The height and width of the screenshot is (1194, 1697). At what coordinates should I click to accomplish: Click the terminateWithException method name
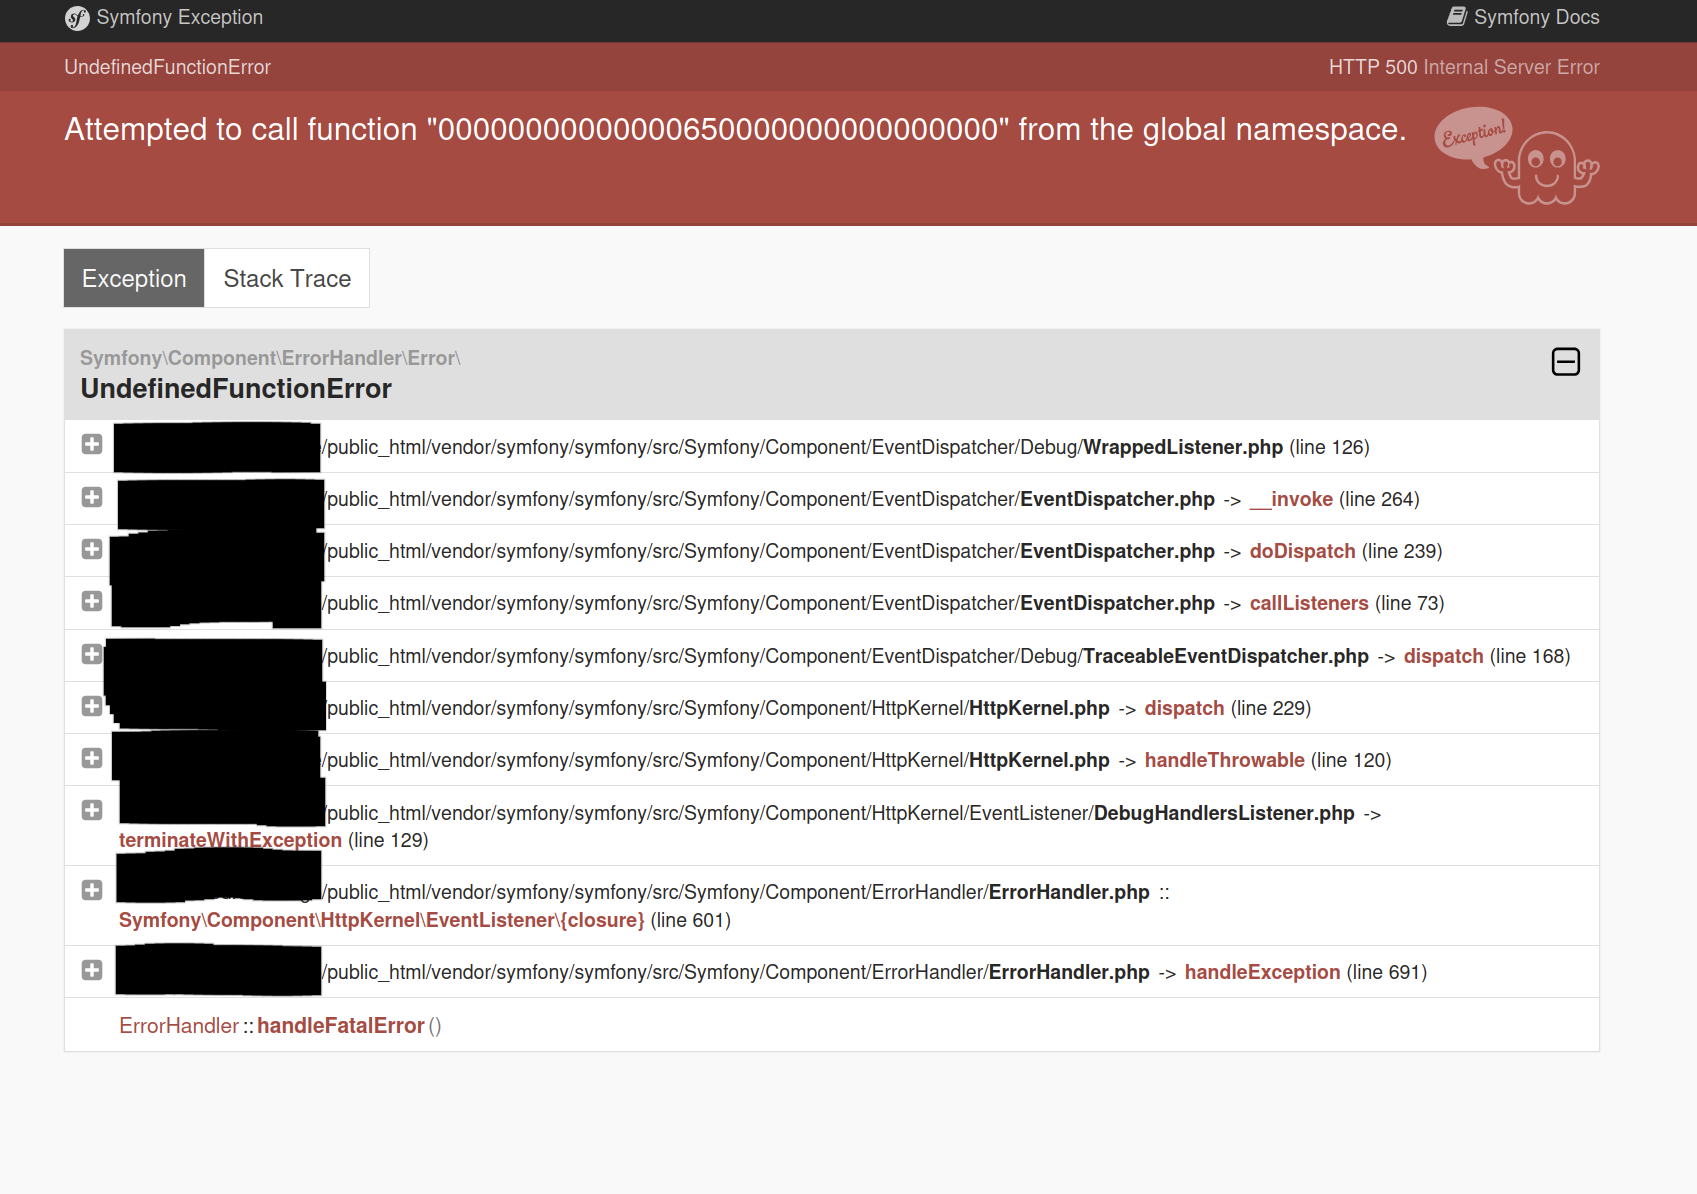pyautogui.click(x=230, y=840)
